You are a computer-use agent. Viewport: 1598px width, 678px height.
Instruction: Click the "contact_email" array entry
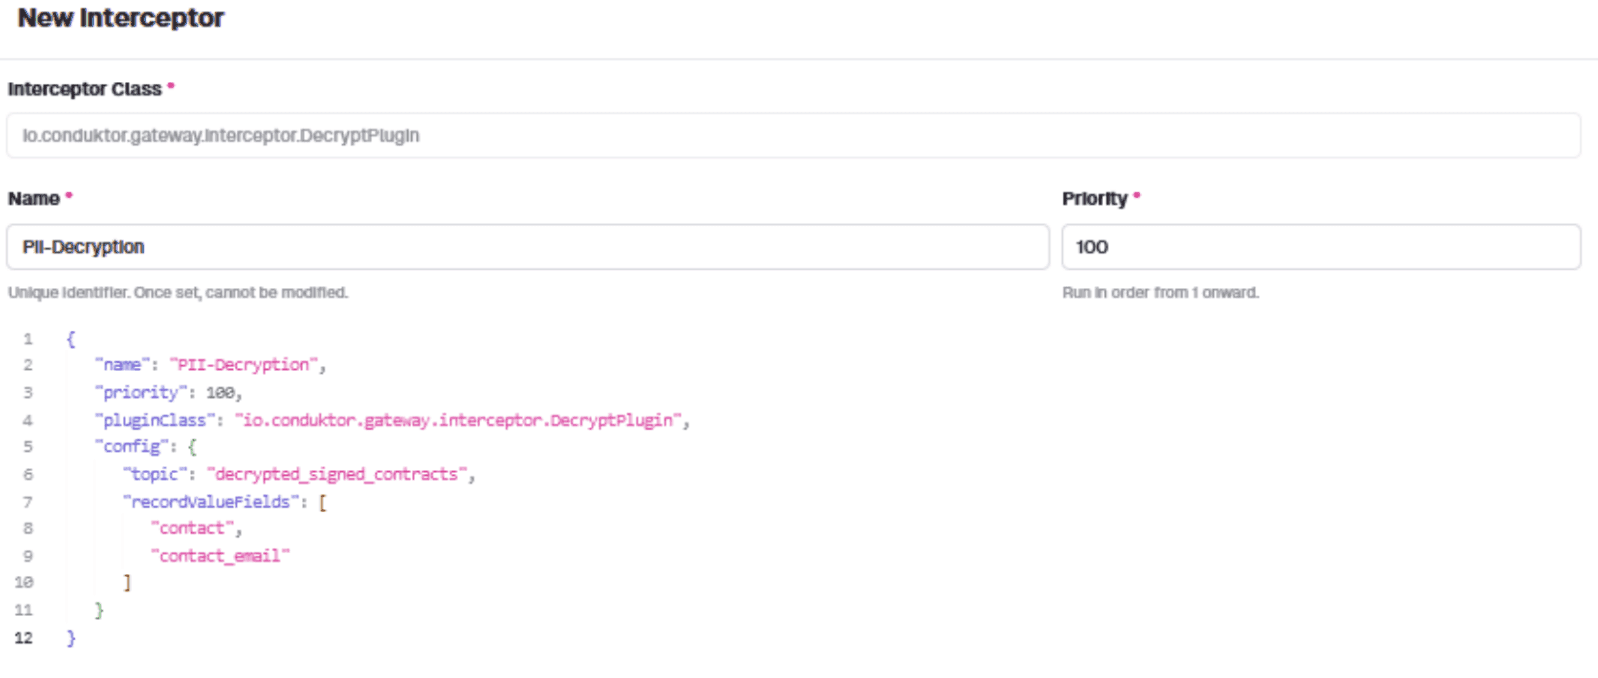pos(220,556)
